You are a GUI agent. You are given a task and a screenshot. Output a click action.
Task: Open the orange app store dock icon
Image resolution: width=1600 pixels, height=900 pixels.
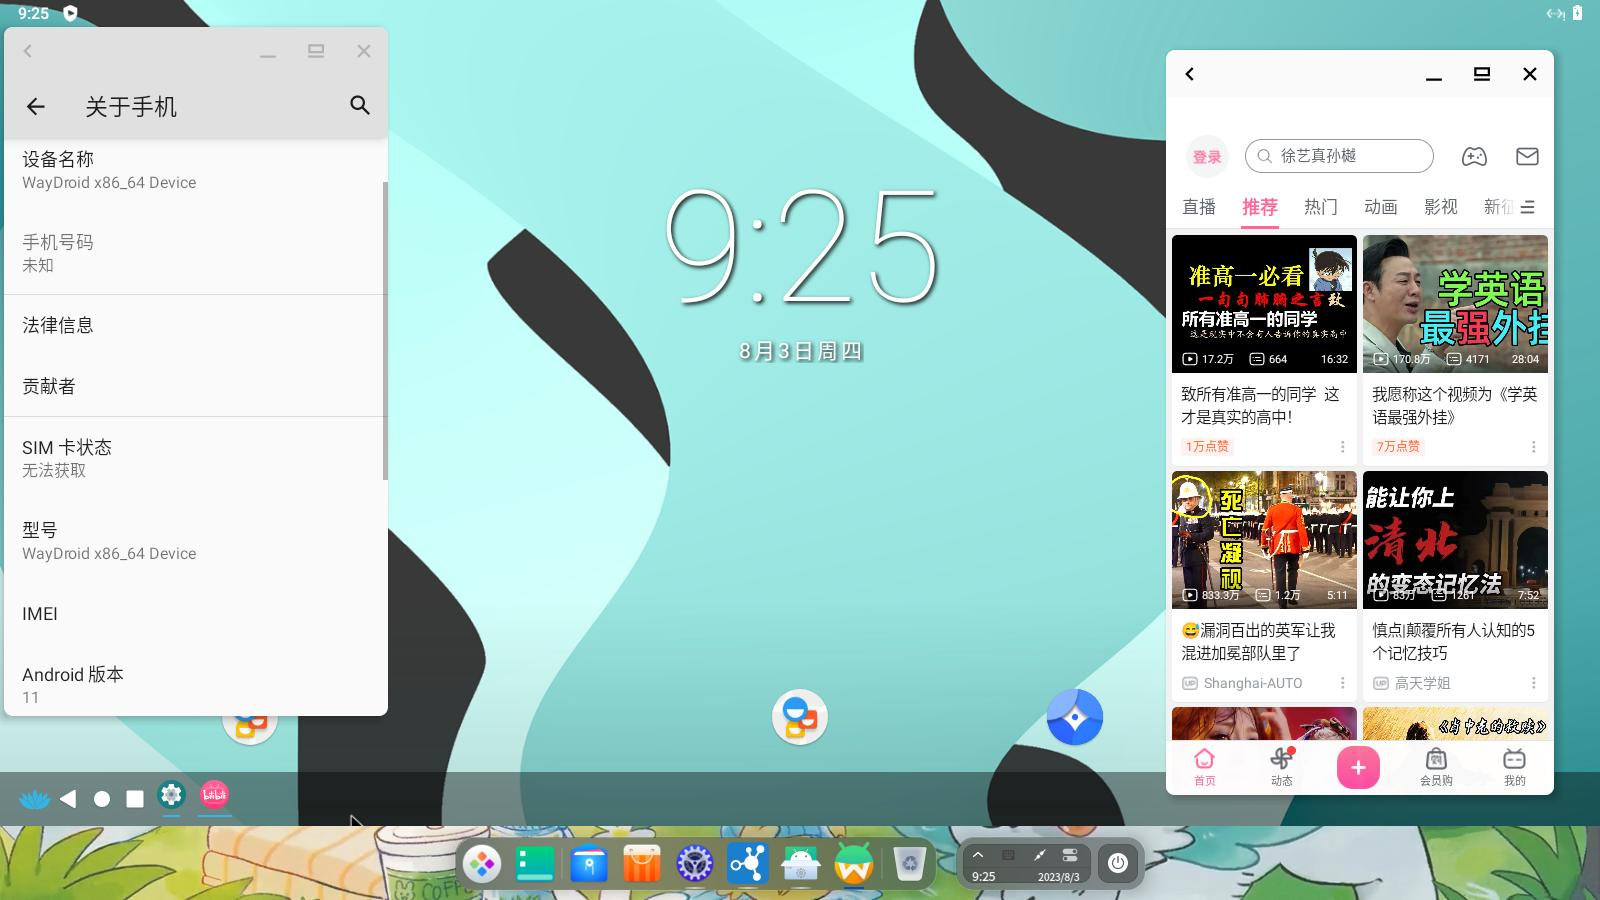coord(642,864)
